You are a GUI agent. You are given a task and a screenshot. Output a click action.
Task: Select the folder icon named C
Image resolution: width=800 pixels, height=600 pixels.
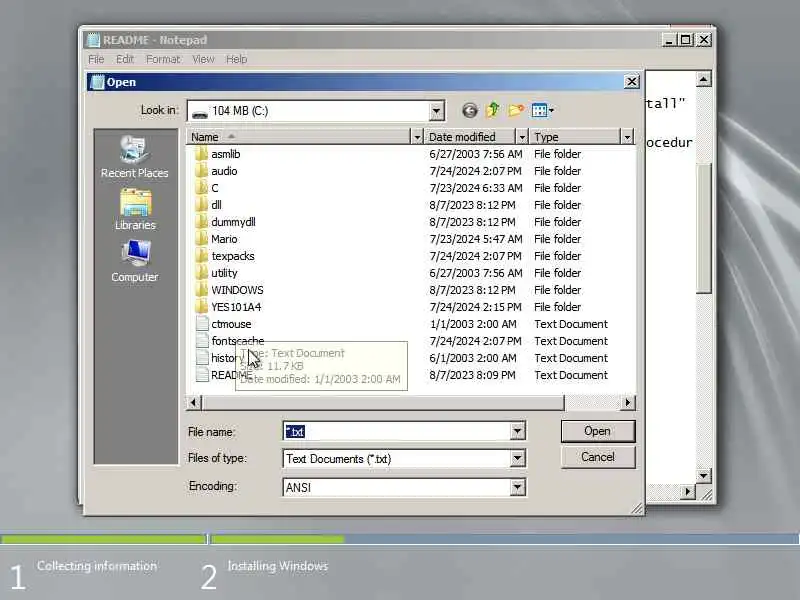click(202, 188)
